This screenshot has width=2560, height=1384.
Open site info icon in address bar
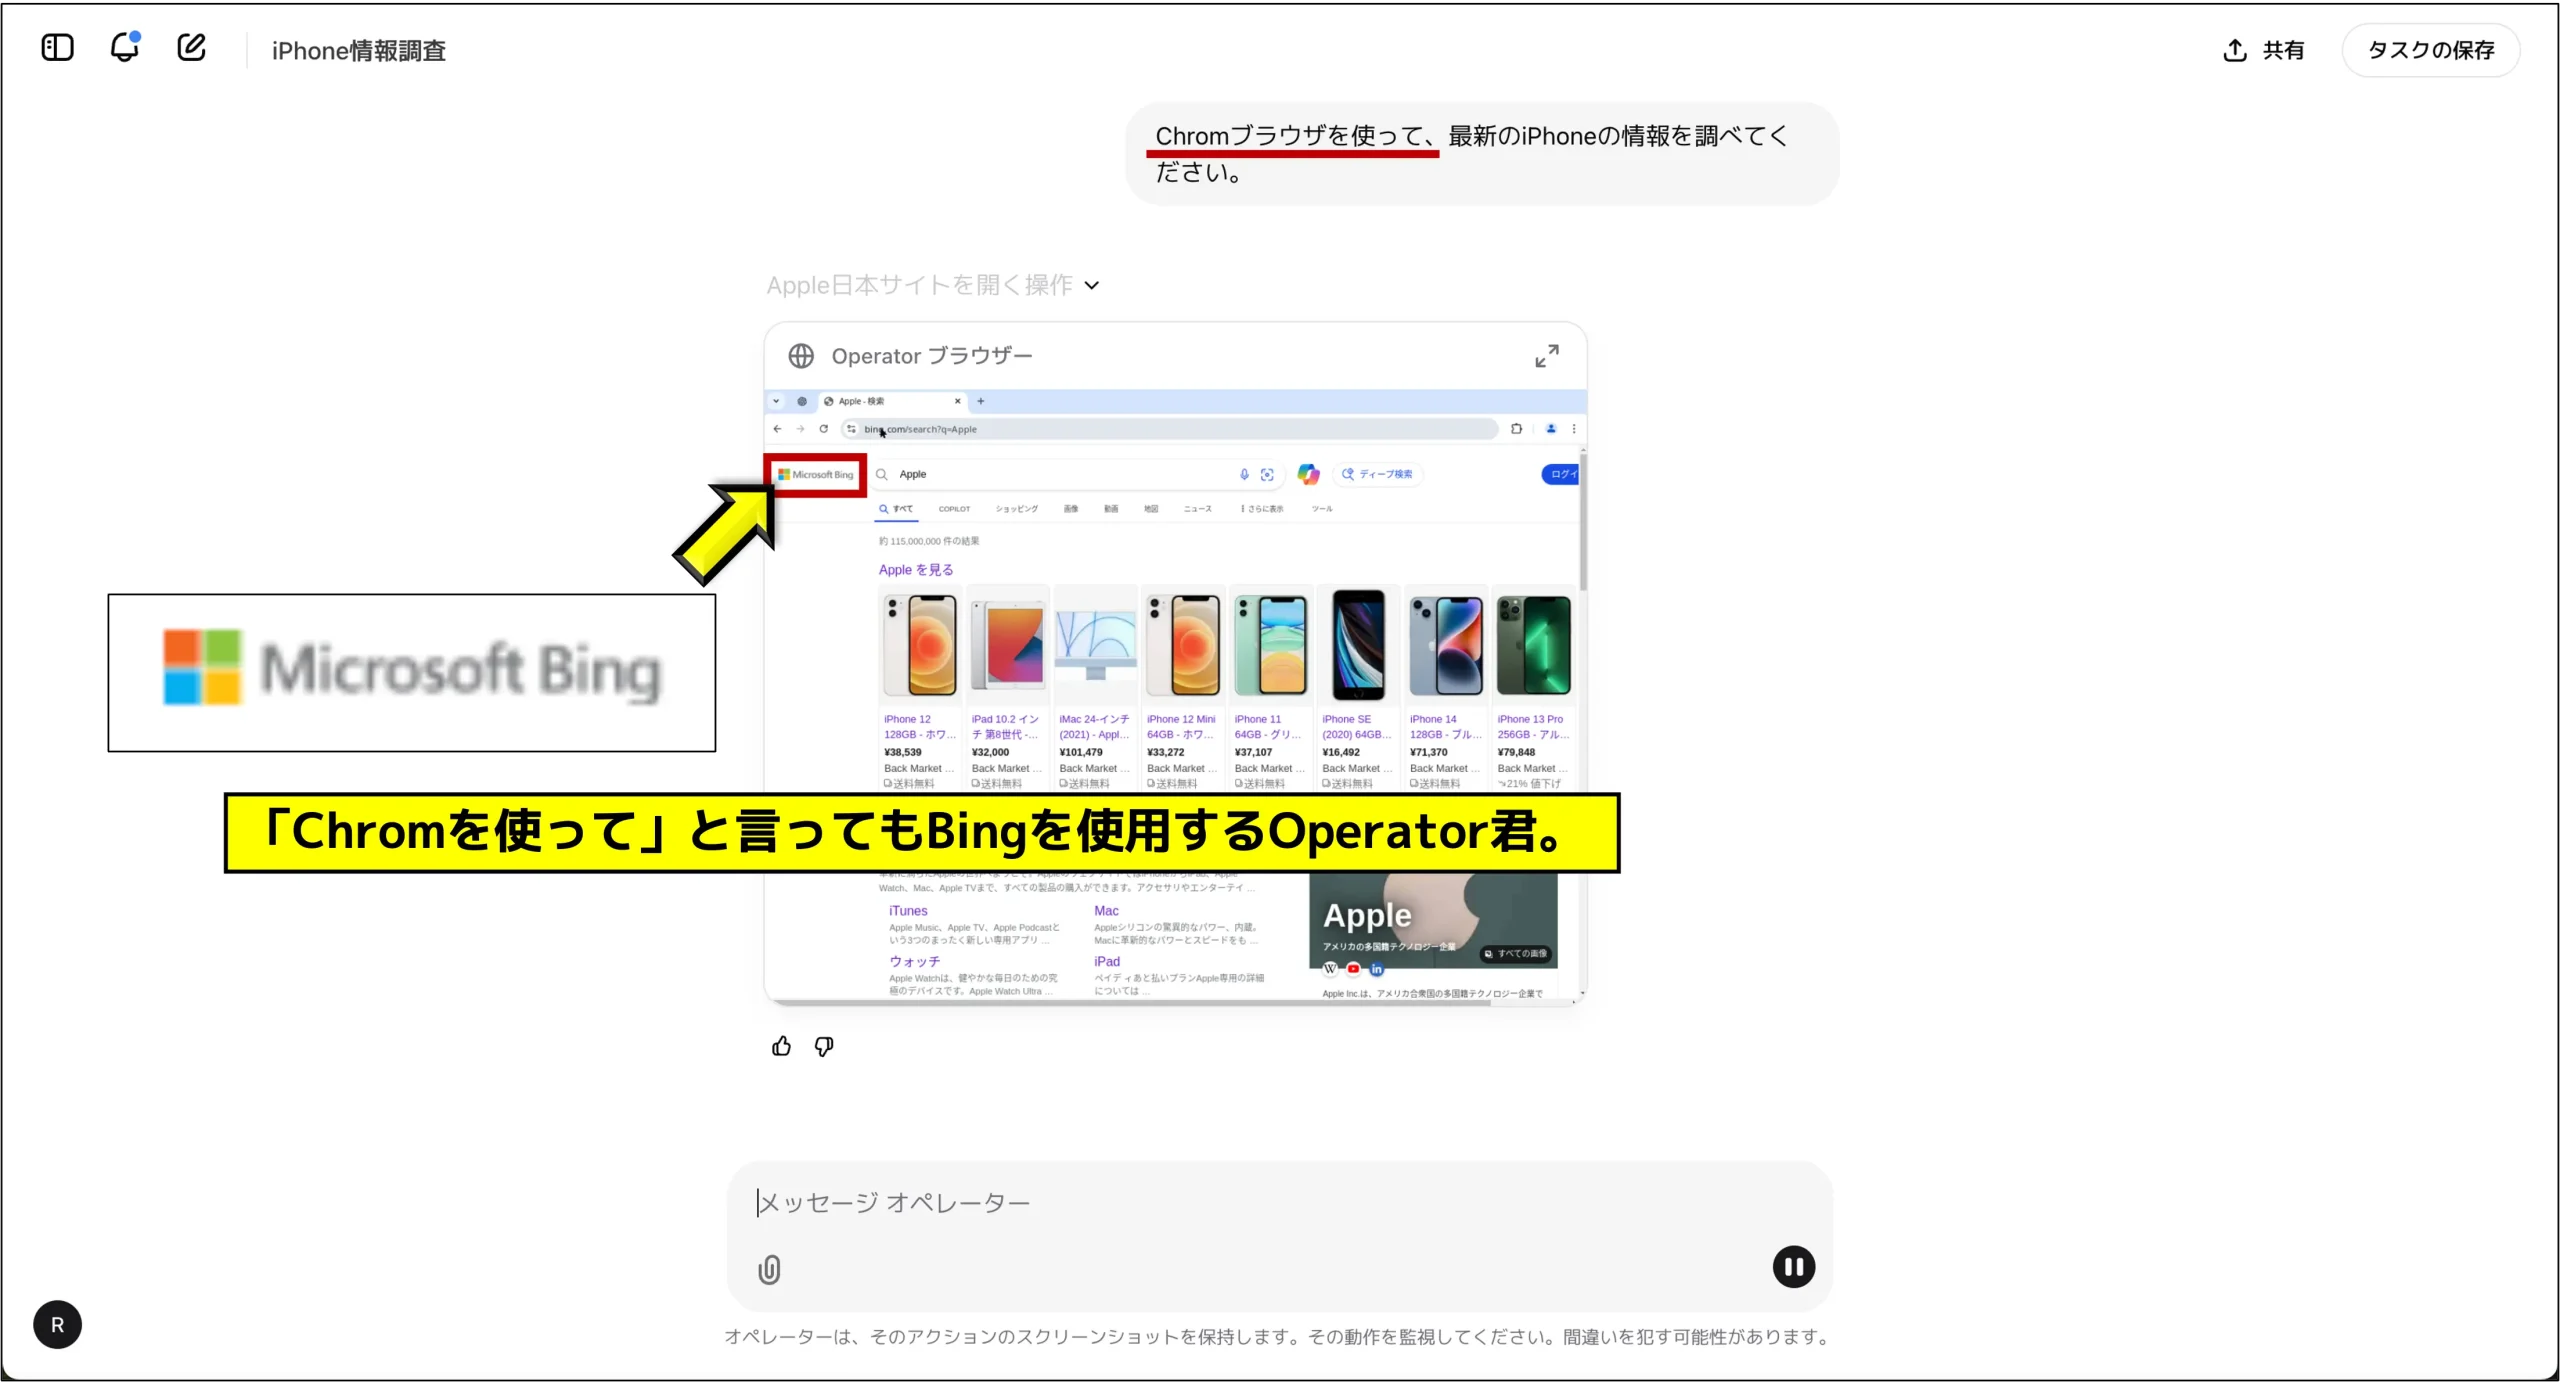pyautogui.click(x=851, y=429)
